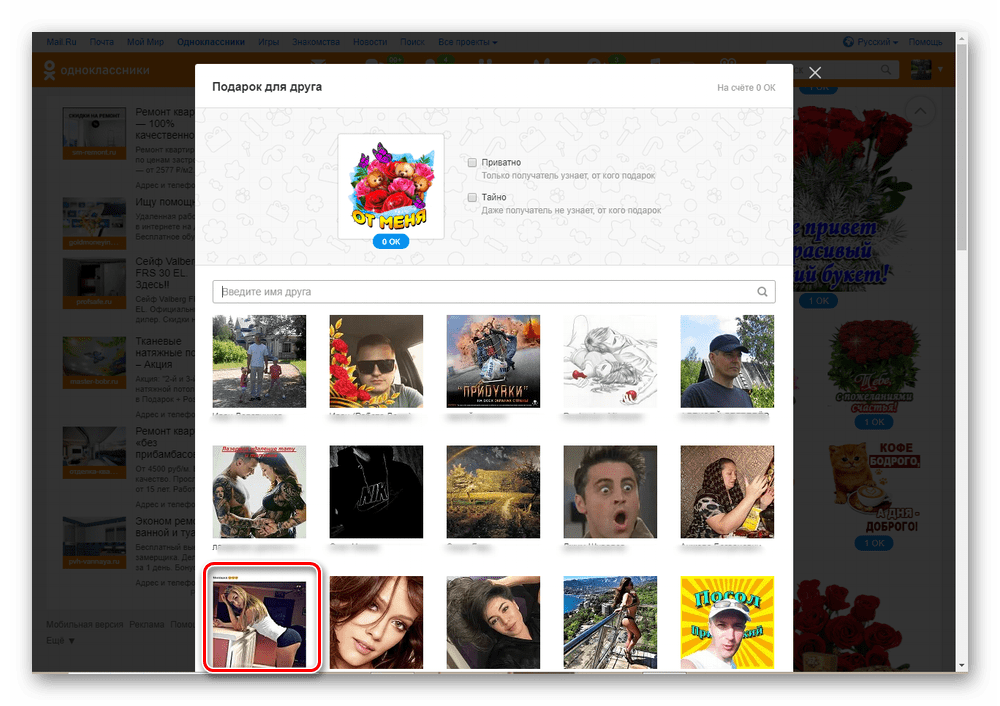Close the gift dialog with the X icon

tap(814, 73)
